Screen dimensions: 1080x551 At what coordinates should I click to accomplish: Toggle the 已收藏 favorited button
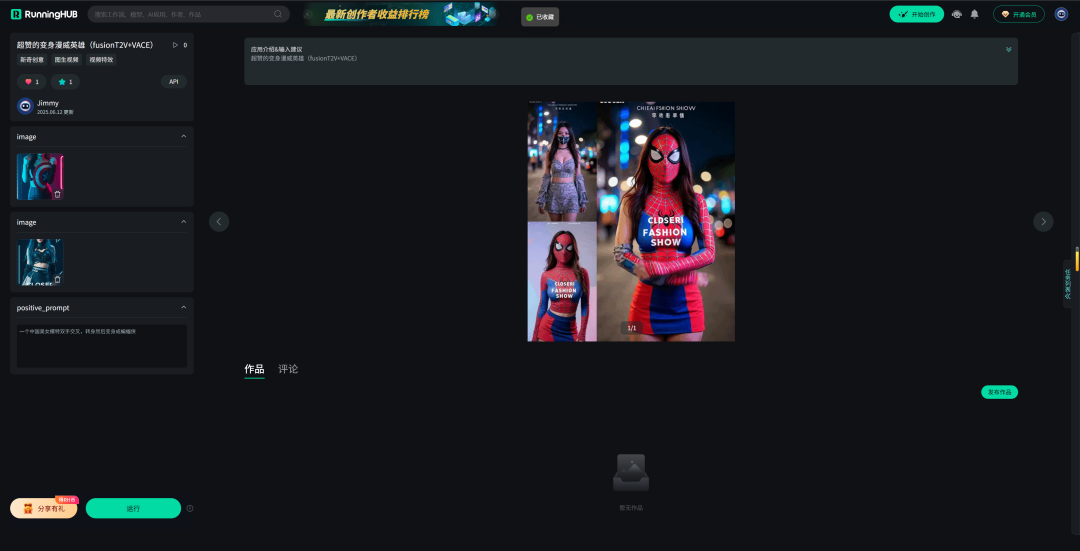539,17
